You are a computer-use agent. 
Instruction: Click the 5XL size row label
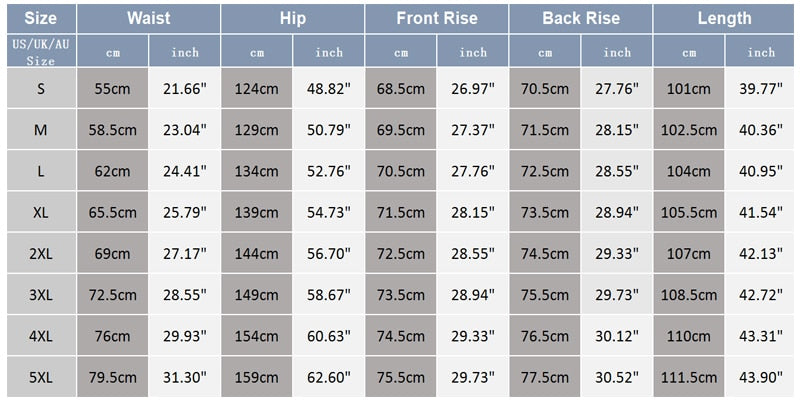[x=40, y=376]
